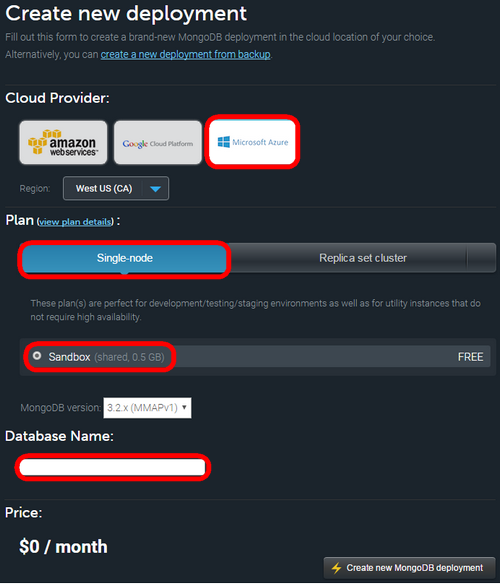Image resolution: width=500 pixels, height=584 pixels.
Task: Open the Region dropdown arrow
Action: tap(155, 189)
